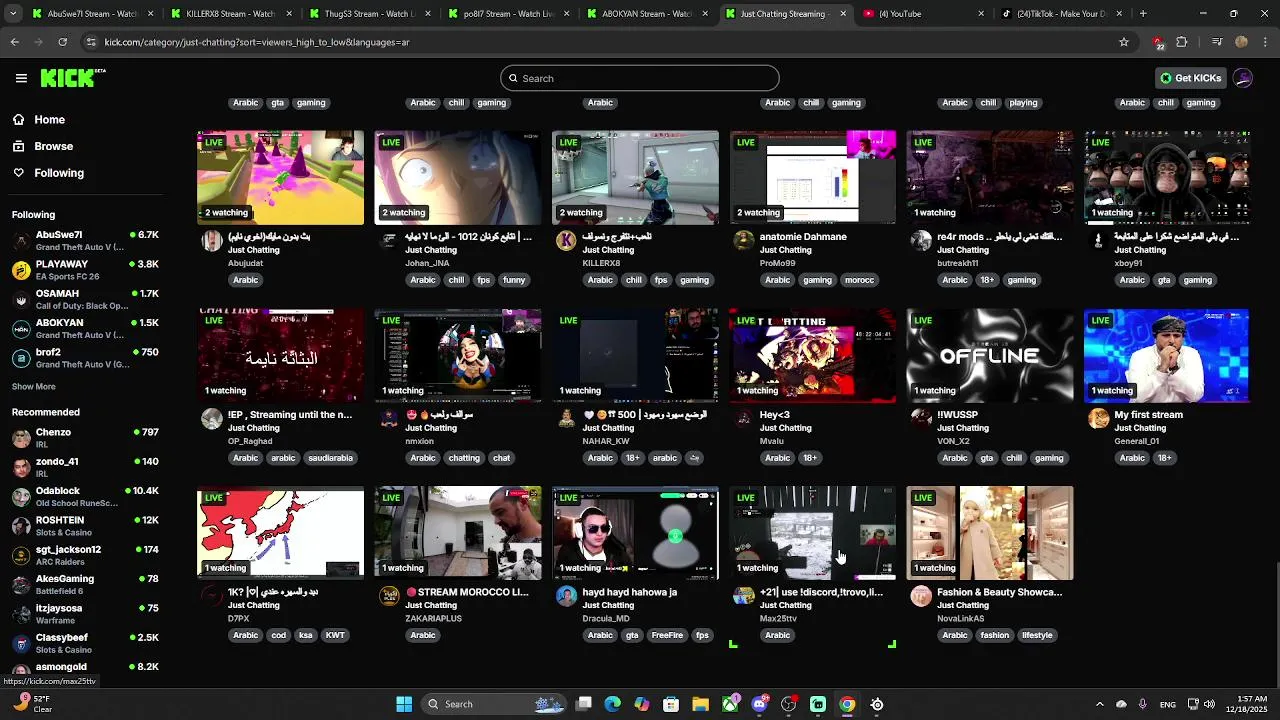Click ProMo99 streamer avatar
The image size is (1280, 720).
(x=743, y=241)
